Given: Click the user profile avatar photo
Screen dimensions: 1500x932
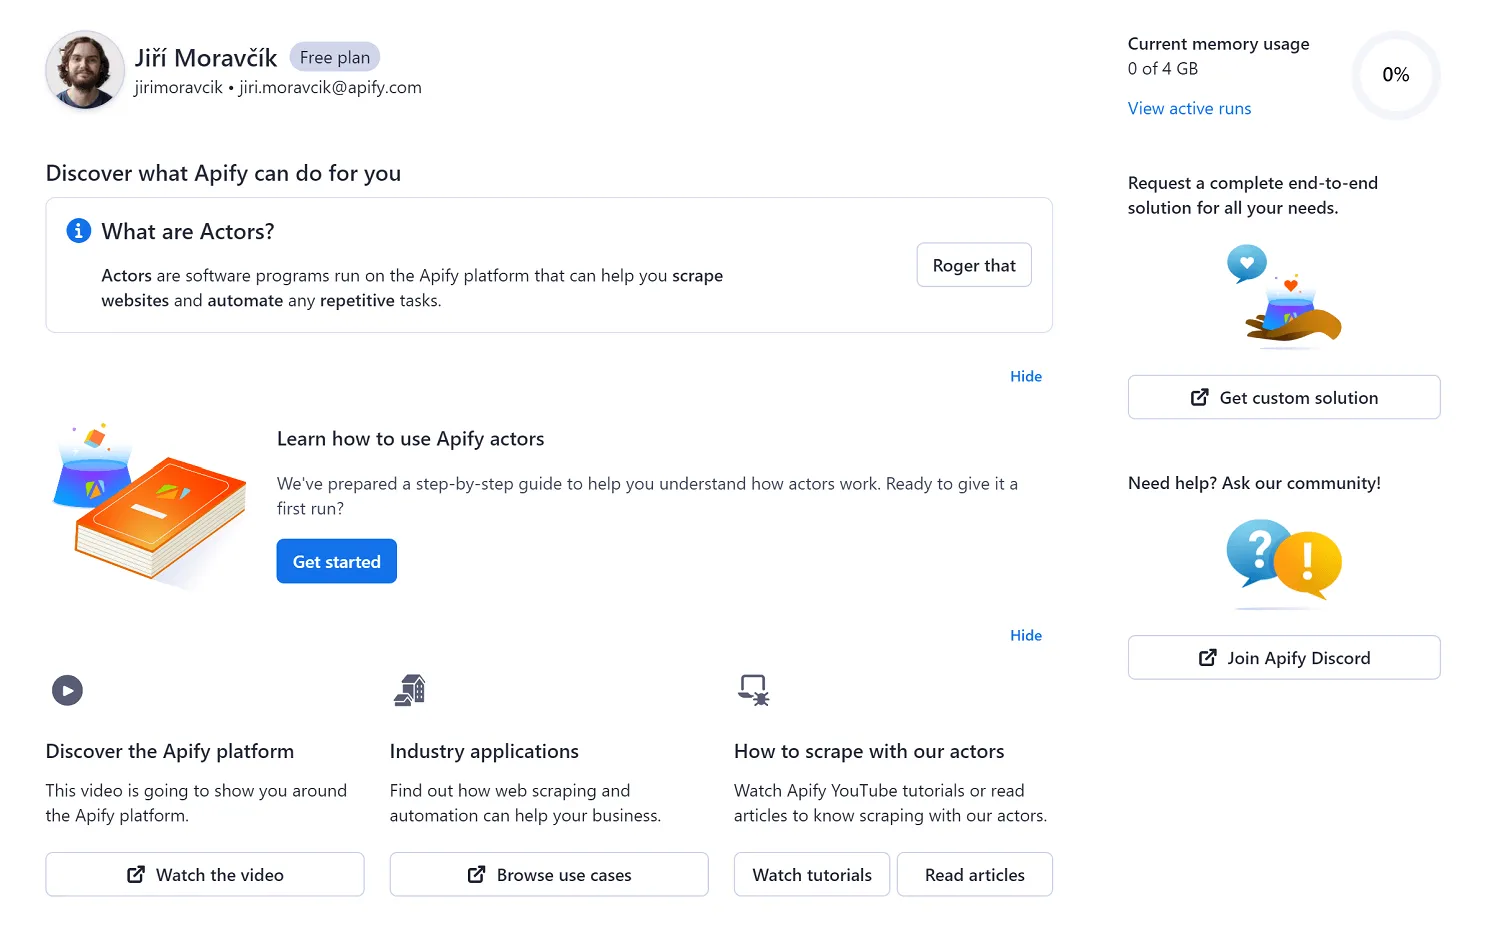Looking at the screenshot, I should coord(85,71).
